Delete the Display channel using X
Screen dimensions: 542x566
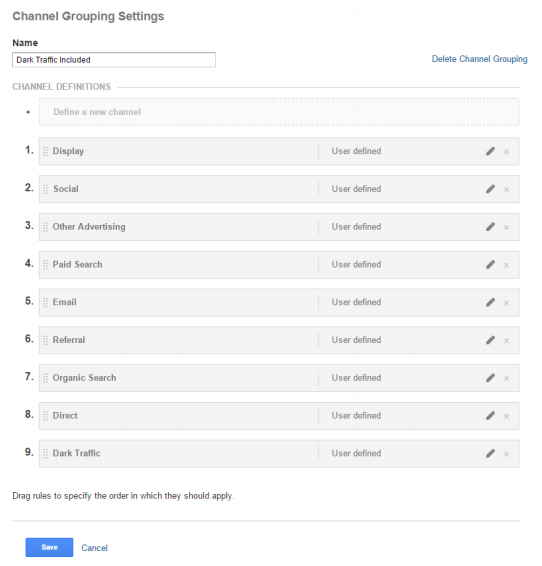(x=506, y=152)
